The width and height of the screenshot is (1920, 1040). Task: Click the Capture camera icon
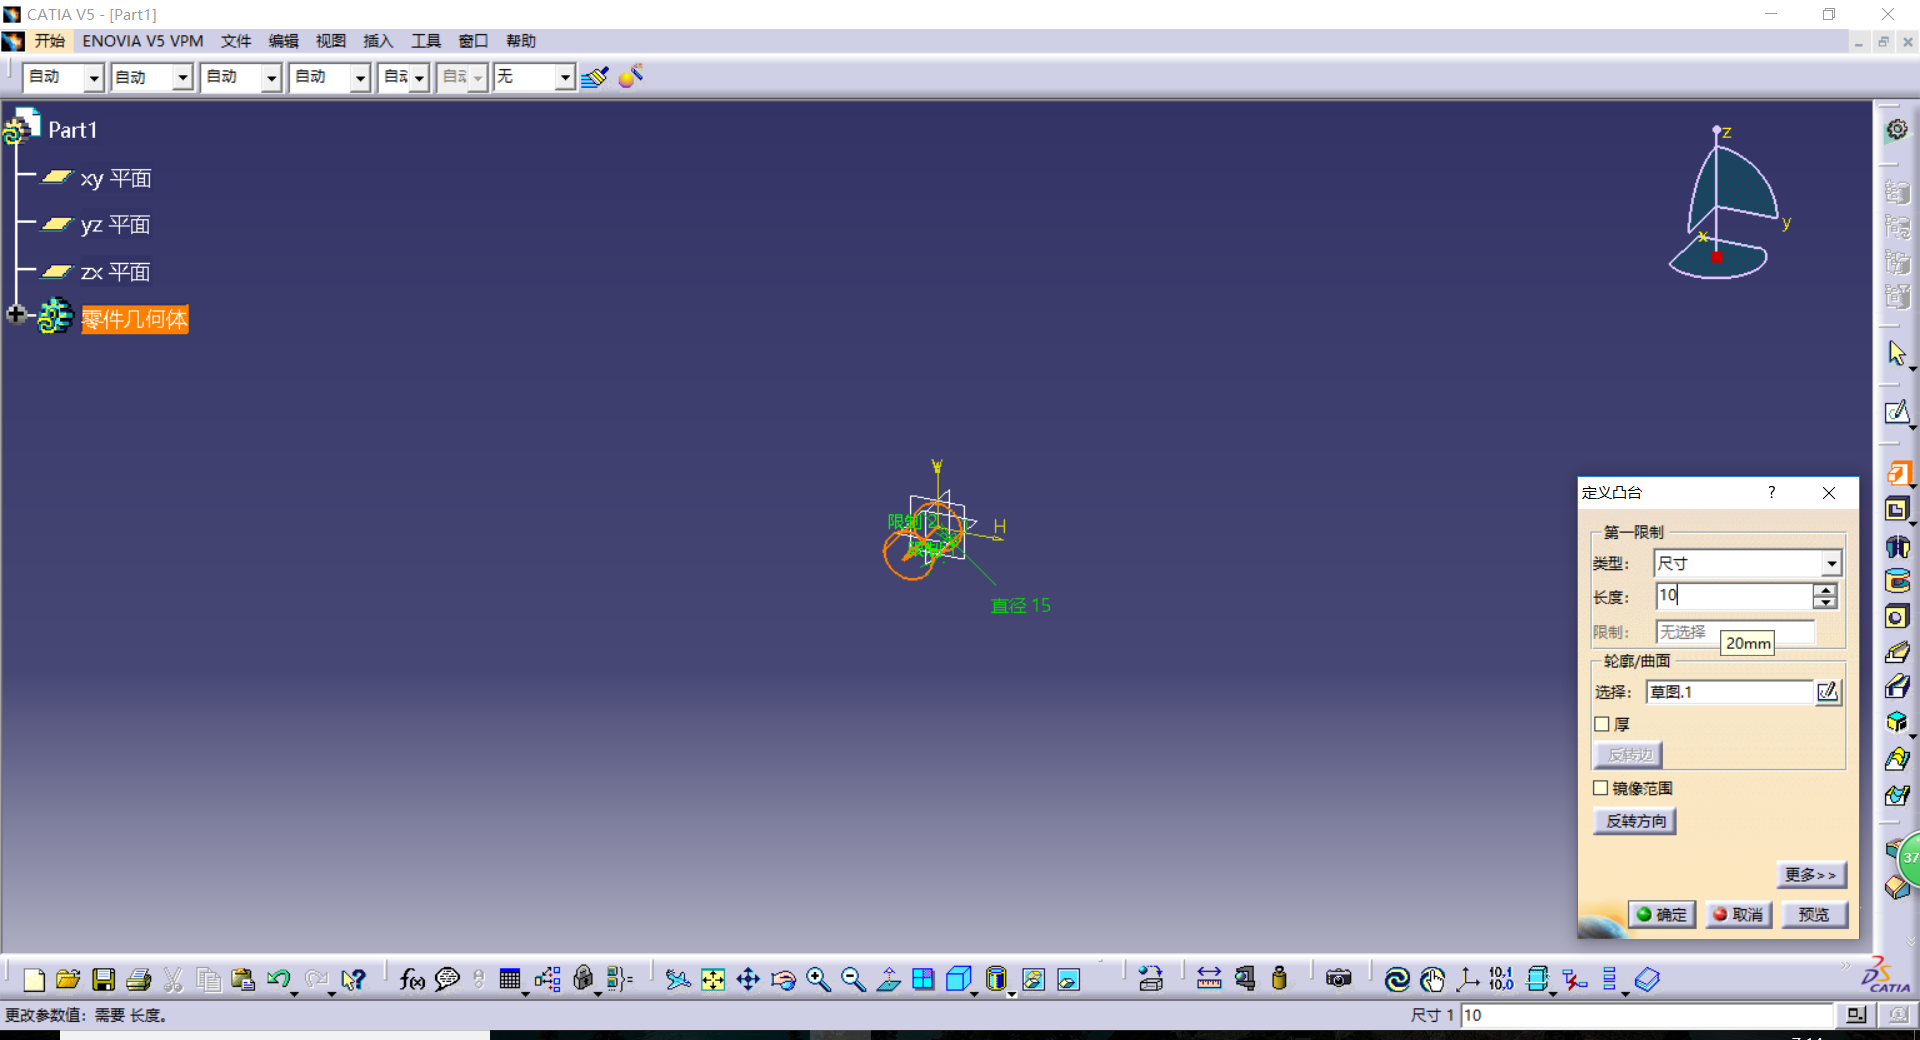[x=1338, y=980]
